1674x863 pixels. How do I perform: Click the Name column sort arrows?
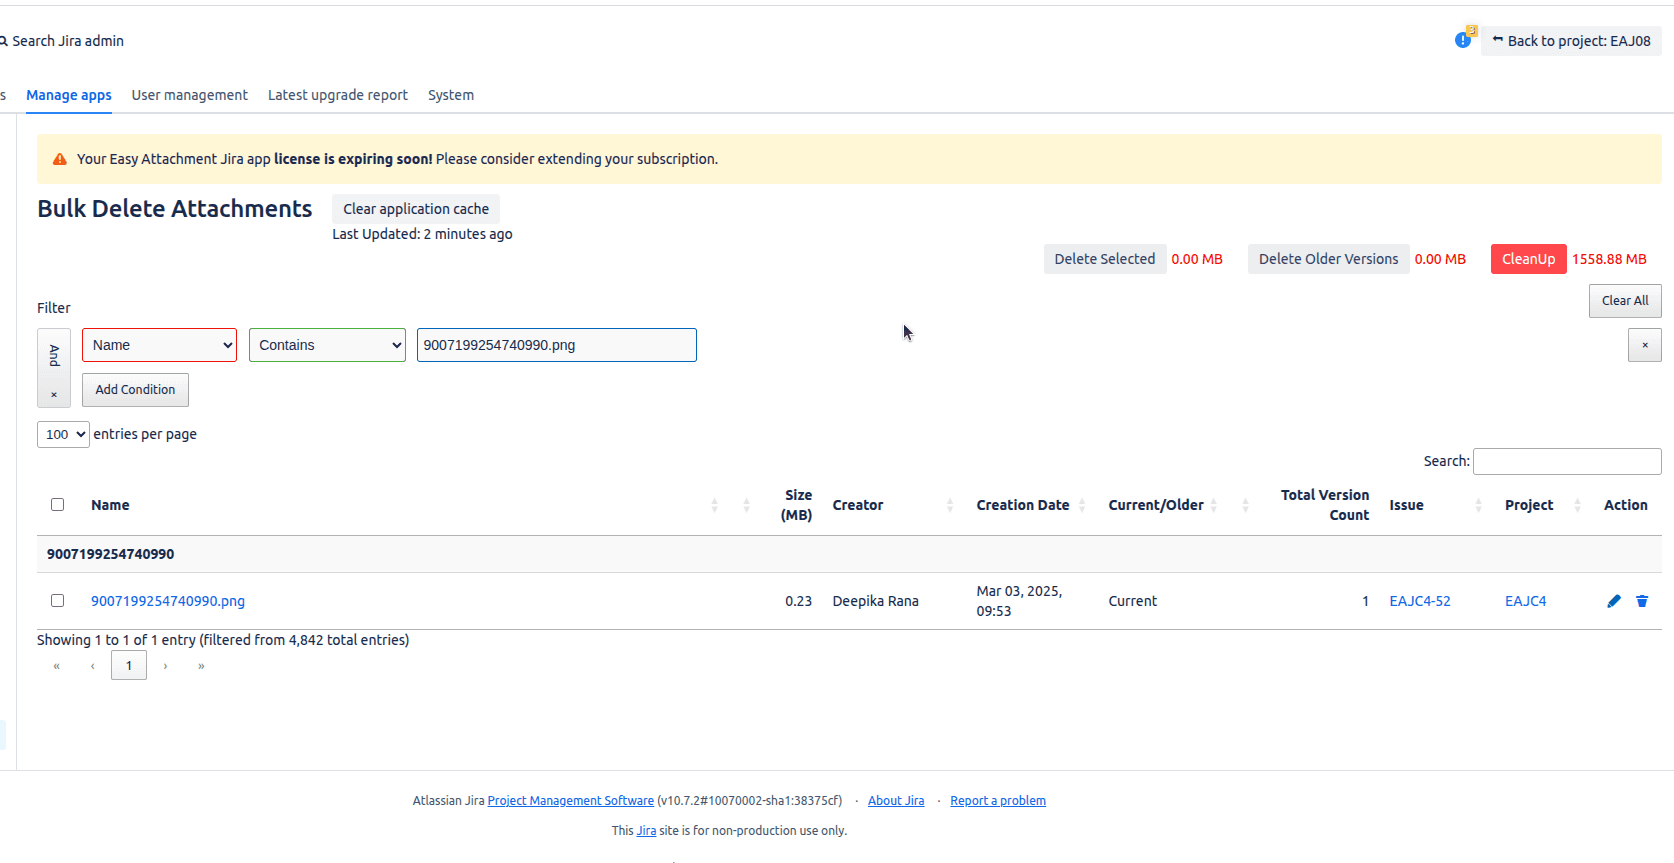tap(714, 505)
